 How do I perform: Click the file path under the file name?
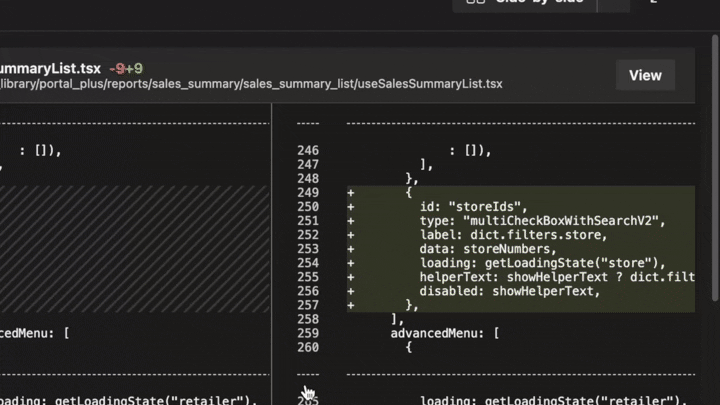click(x=250, y=84)
